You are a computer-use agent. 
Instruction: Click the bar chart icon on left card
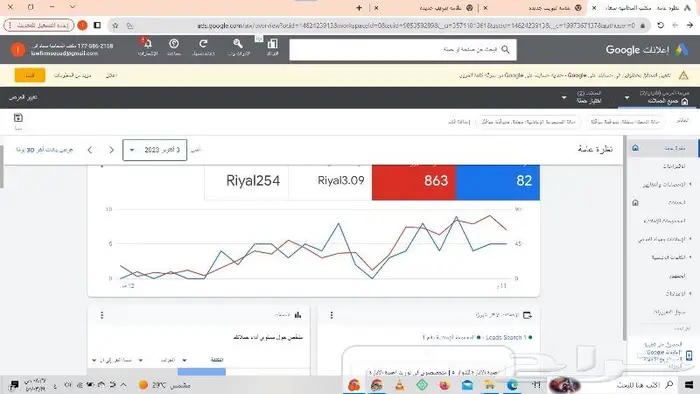[298, 315]
